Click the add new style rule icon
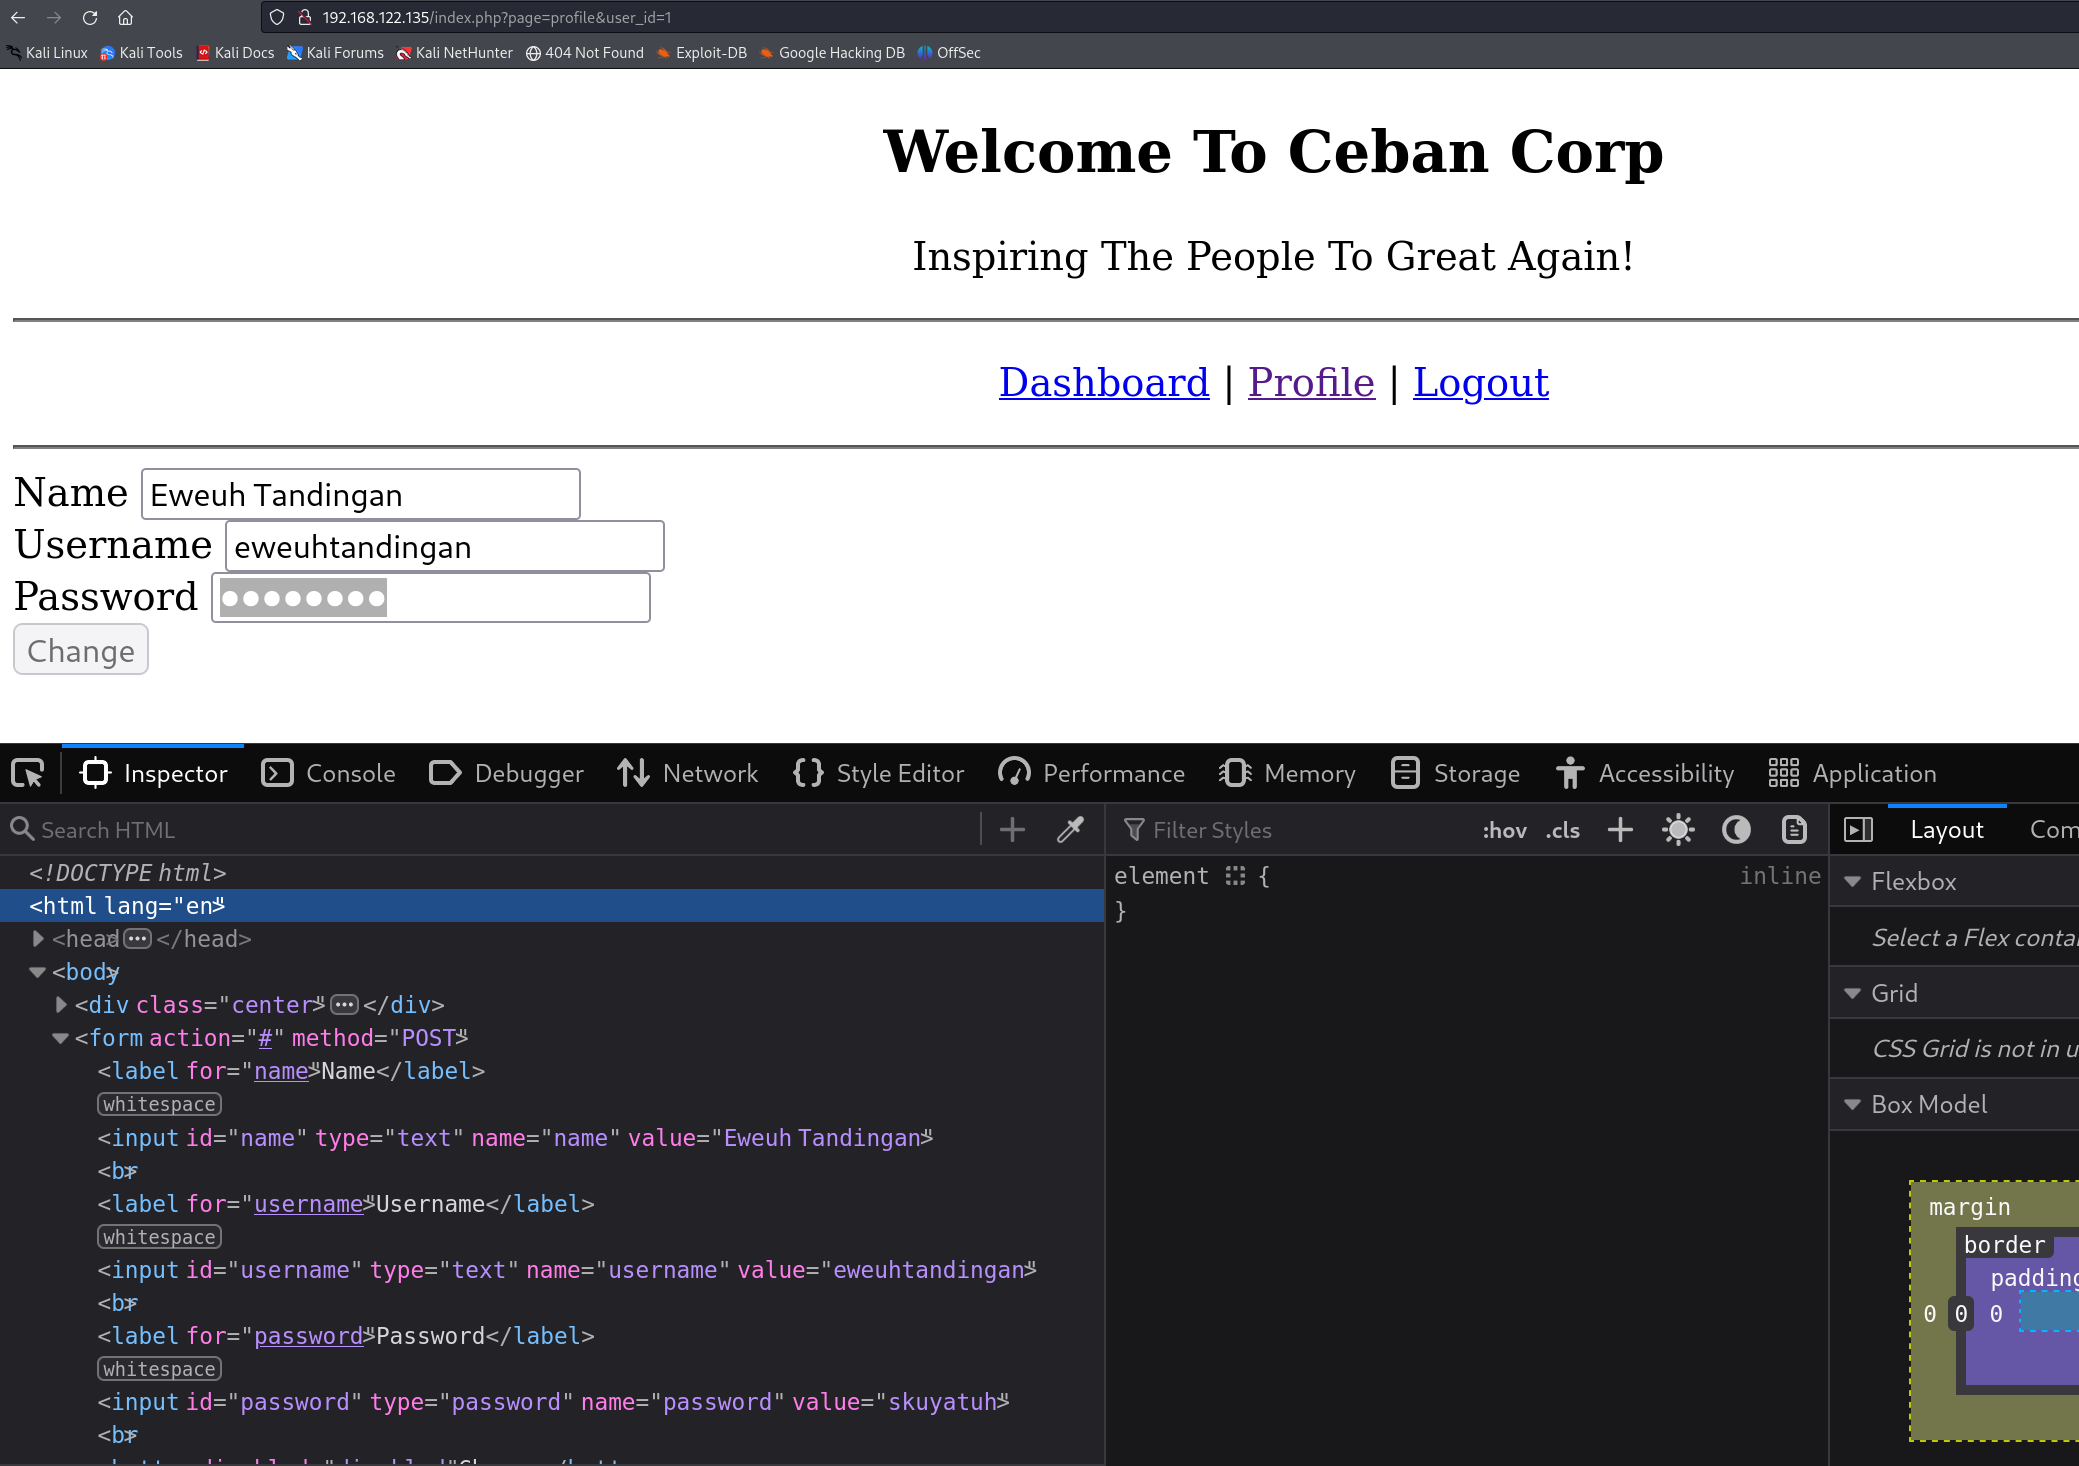Screen dimensions: 2079x1466 point(1620,830)
